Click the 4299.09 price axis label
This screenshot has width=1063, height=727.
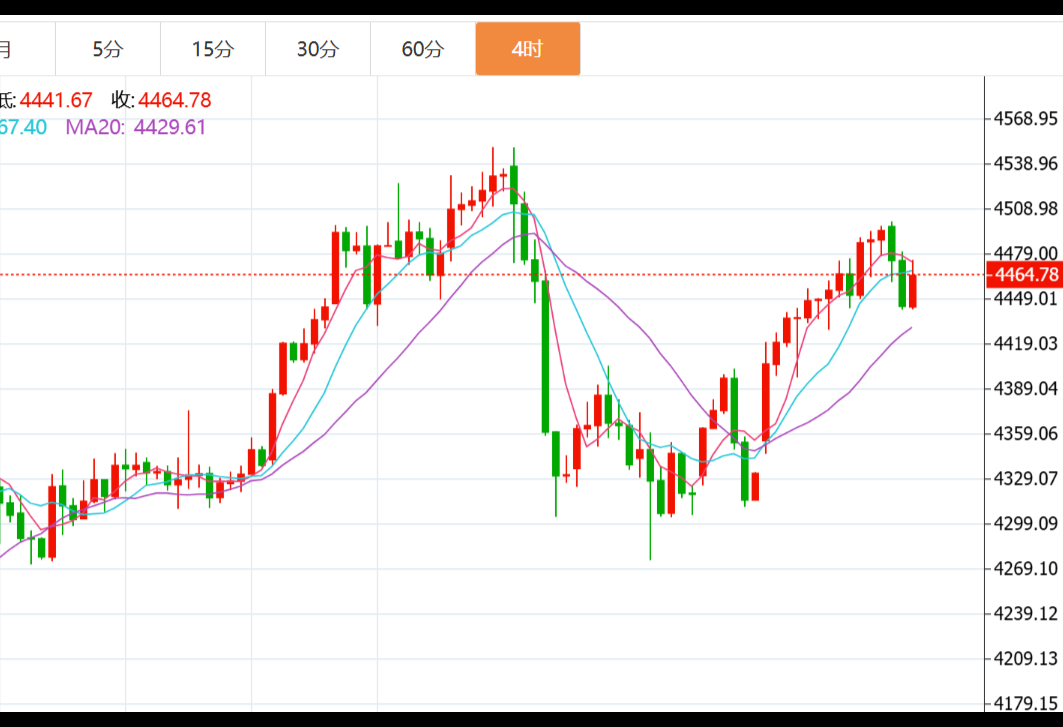[x=1025, y=524]
